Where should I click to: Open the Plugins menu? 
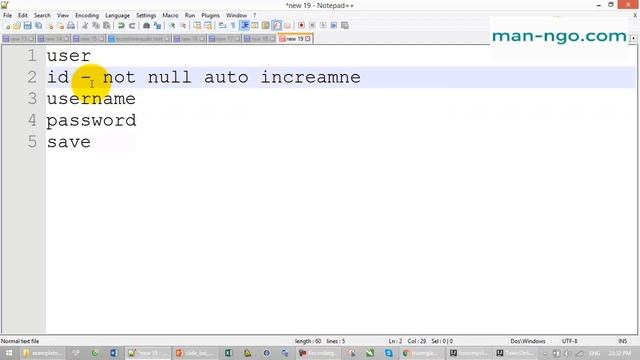pos(211,16)
